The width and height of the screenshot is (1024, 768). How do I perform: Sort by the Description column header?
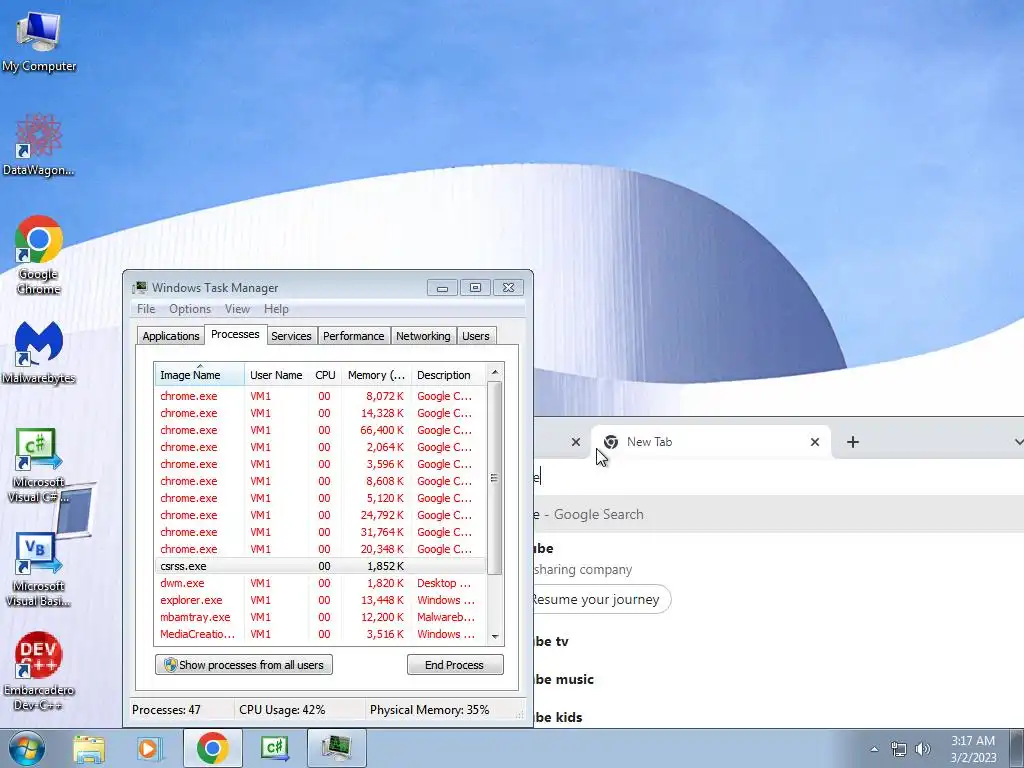pos(449,375)
